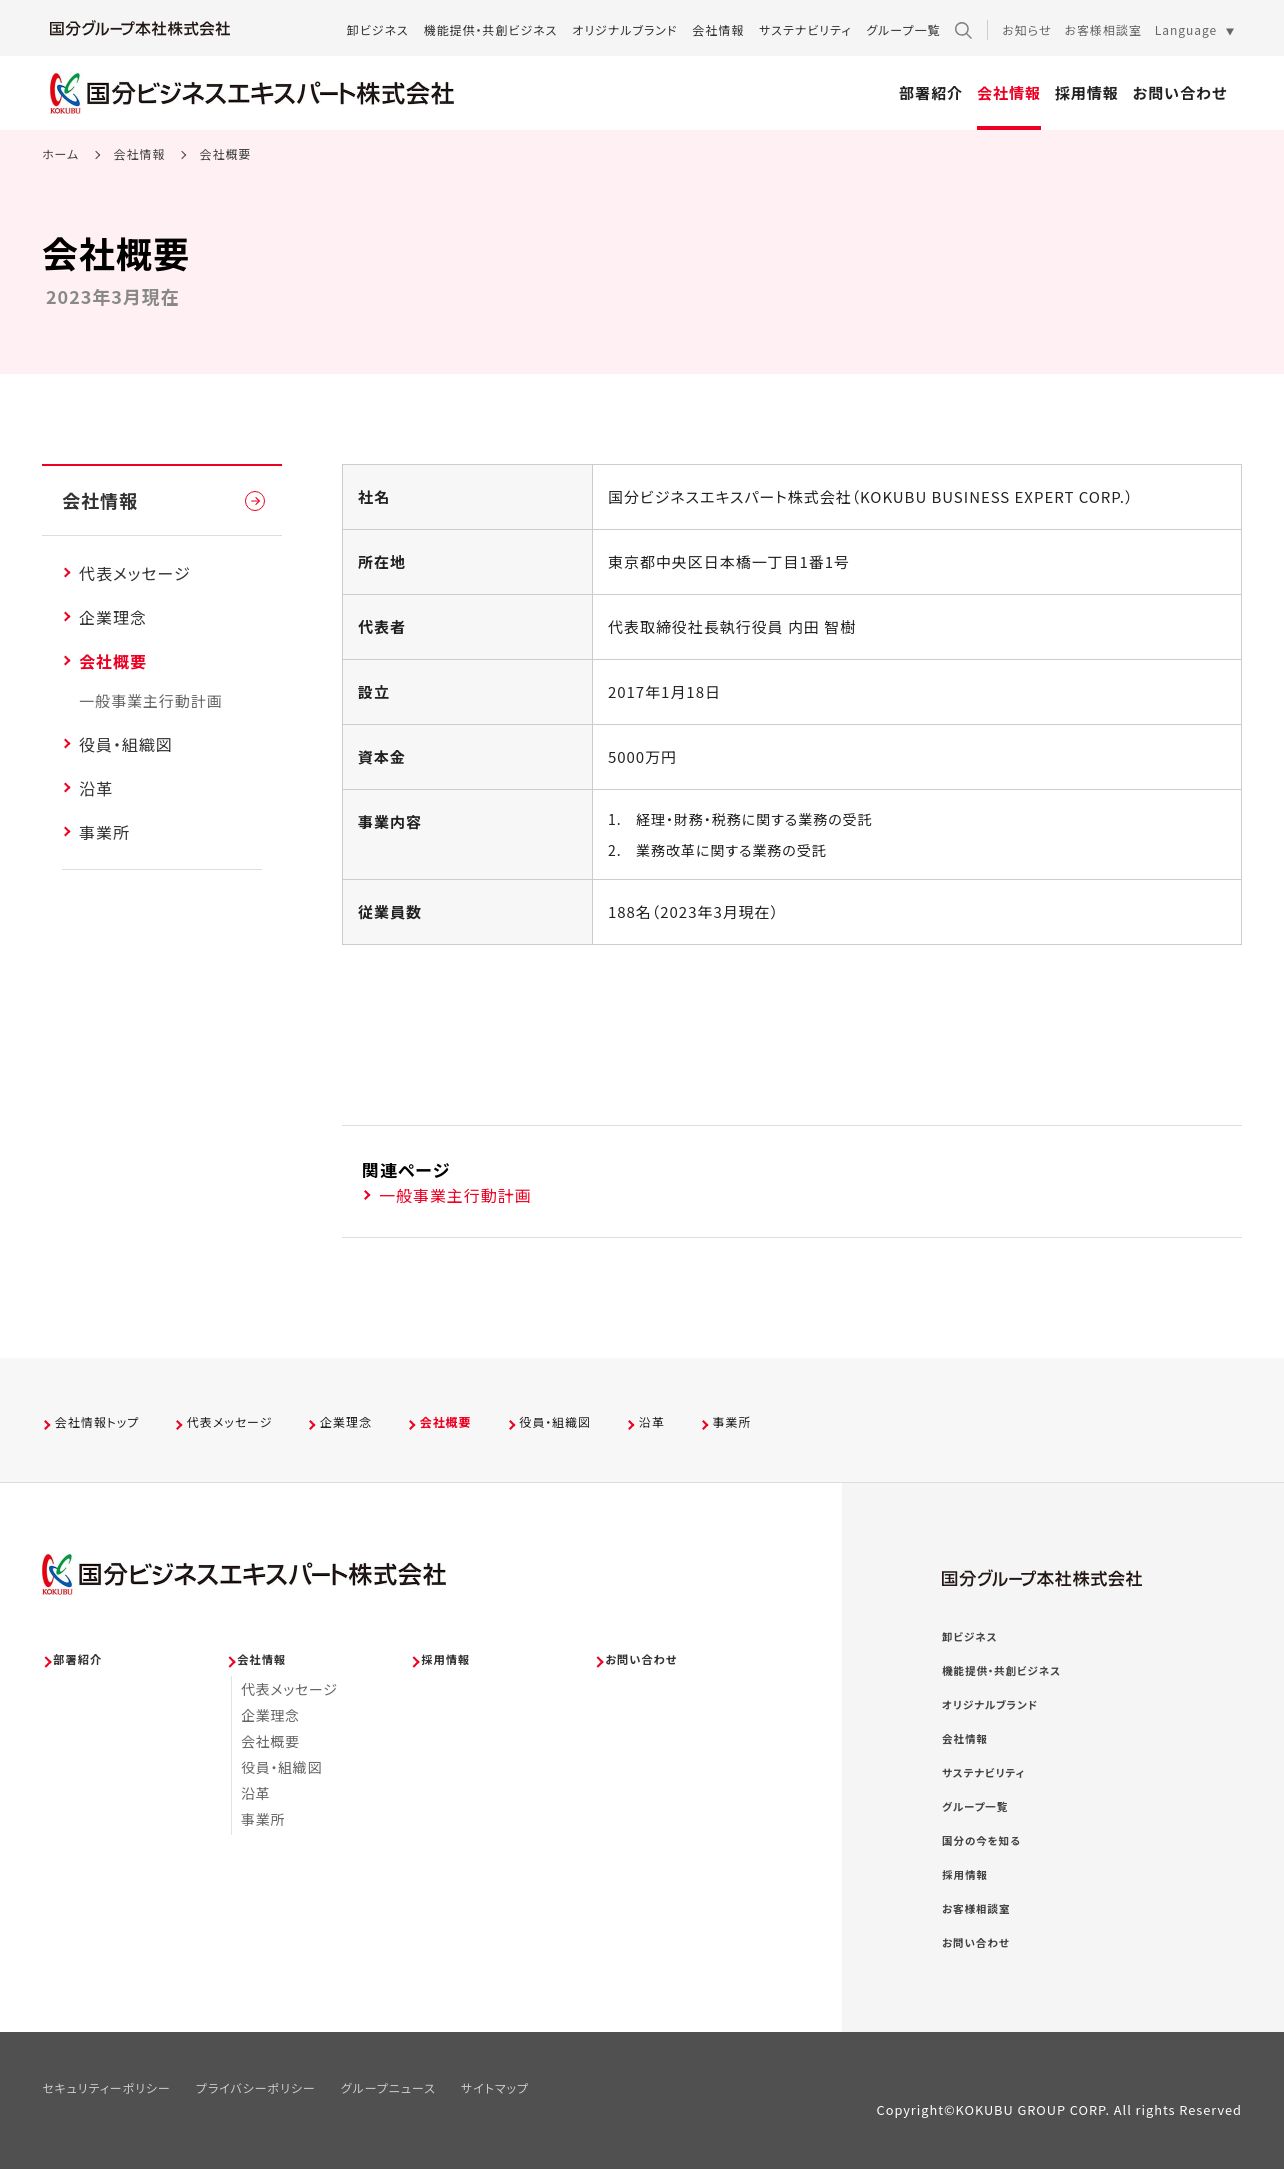The width and height of the screenshot is (1284, 2170).
Task: Click 機能提供・共創ビジネス in footer right panel
Action: click(x=1000, y=1672)
